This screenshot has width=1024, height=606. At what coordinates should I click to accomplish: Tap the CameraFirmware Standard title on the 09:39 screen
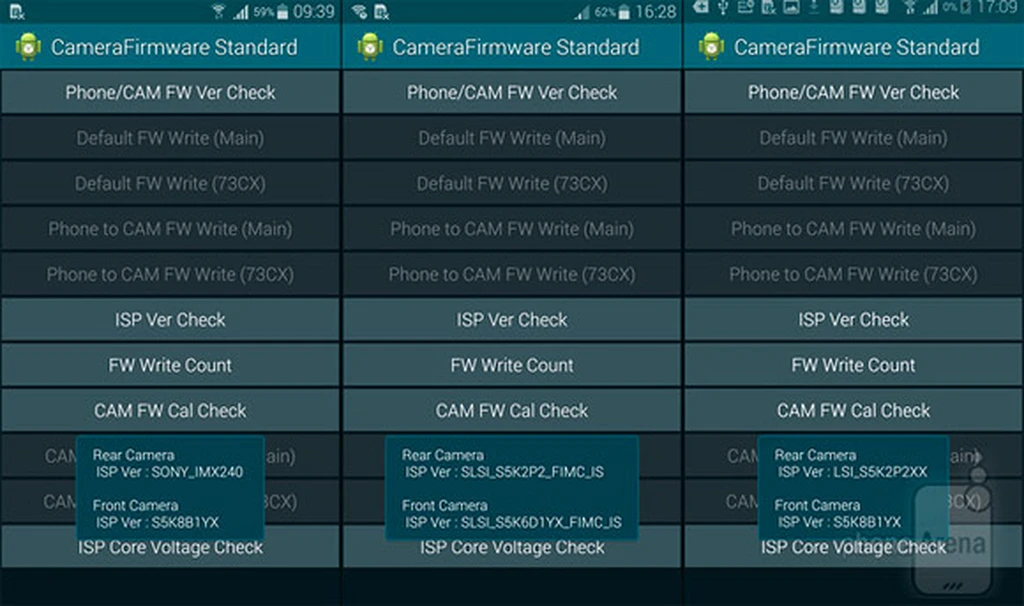click(174, 47)
